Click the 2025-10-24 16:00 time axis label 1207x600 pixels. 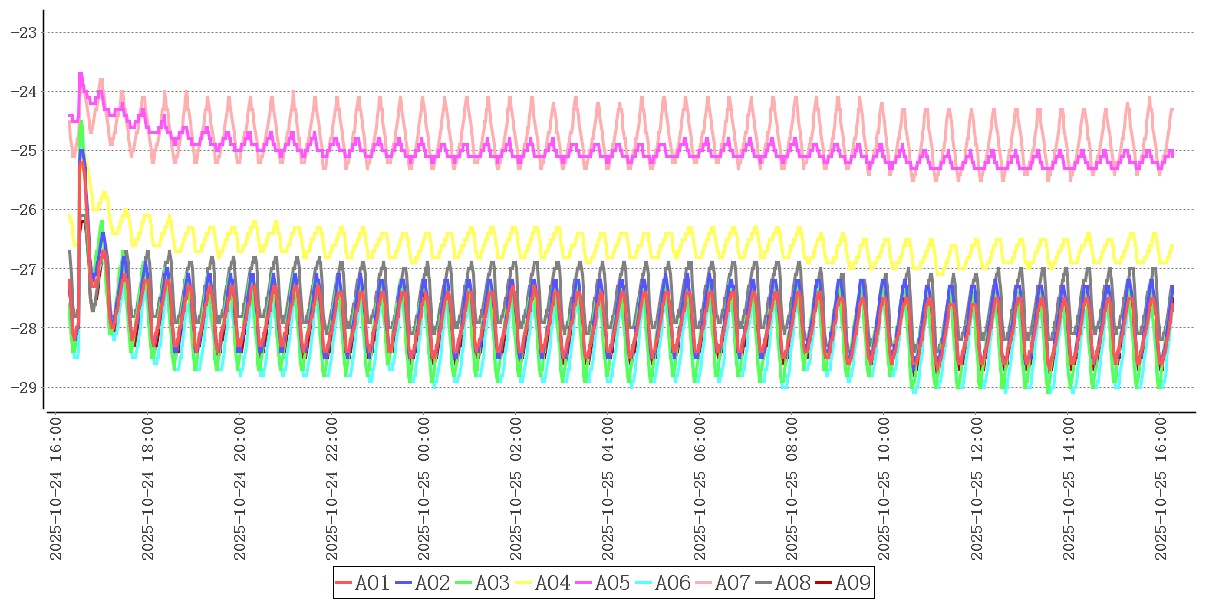pyautogui.click(x=56, y=490)
